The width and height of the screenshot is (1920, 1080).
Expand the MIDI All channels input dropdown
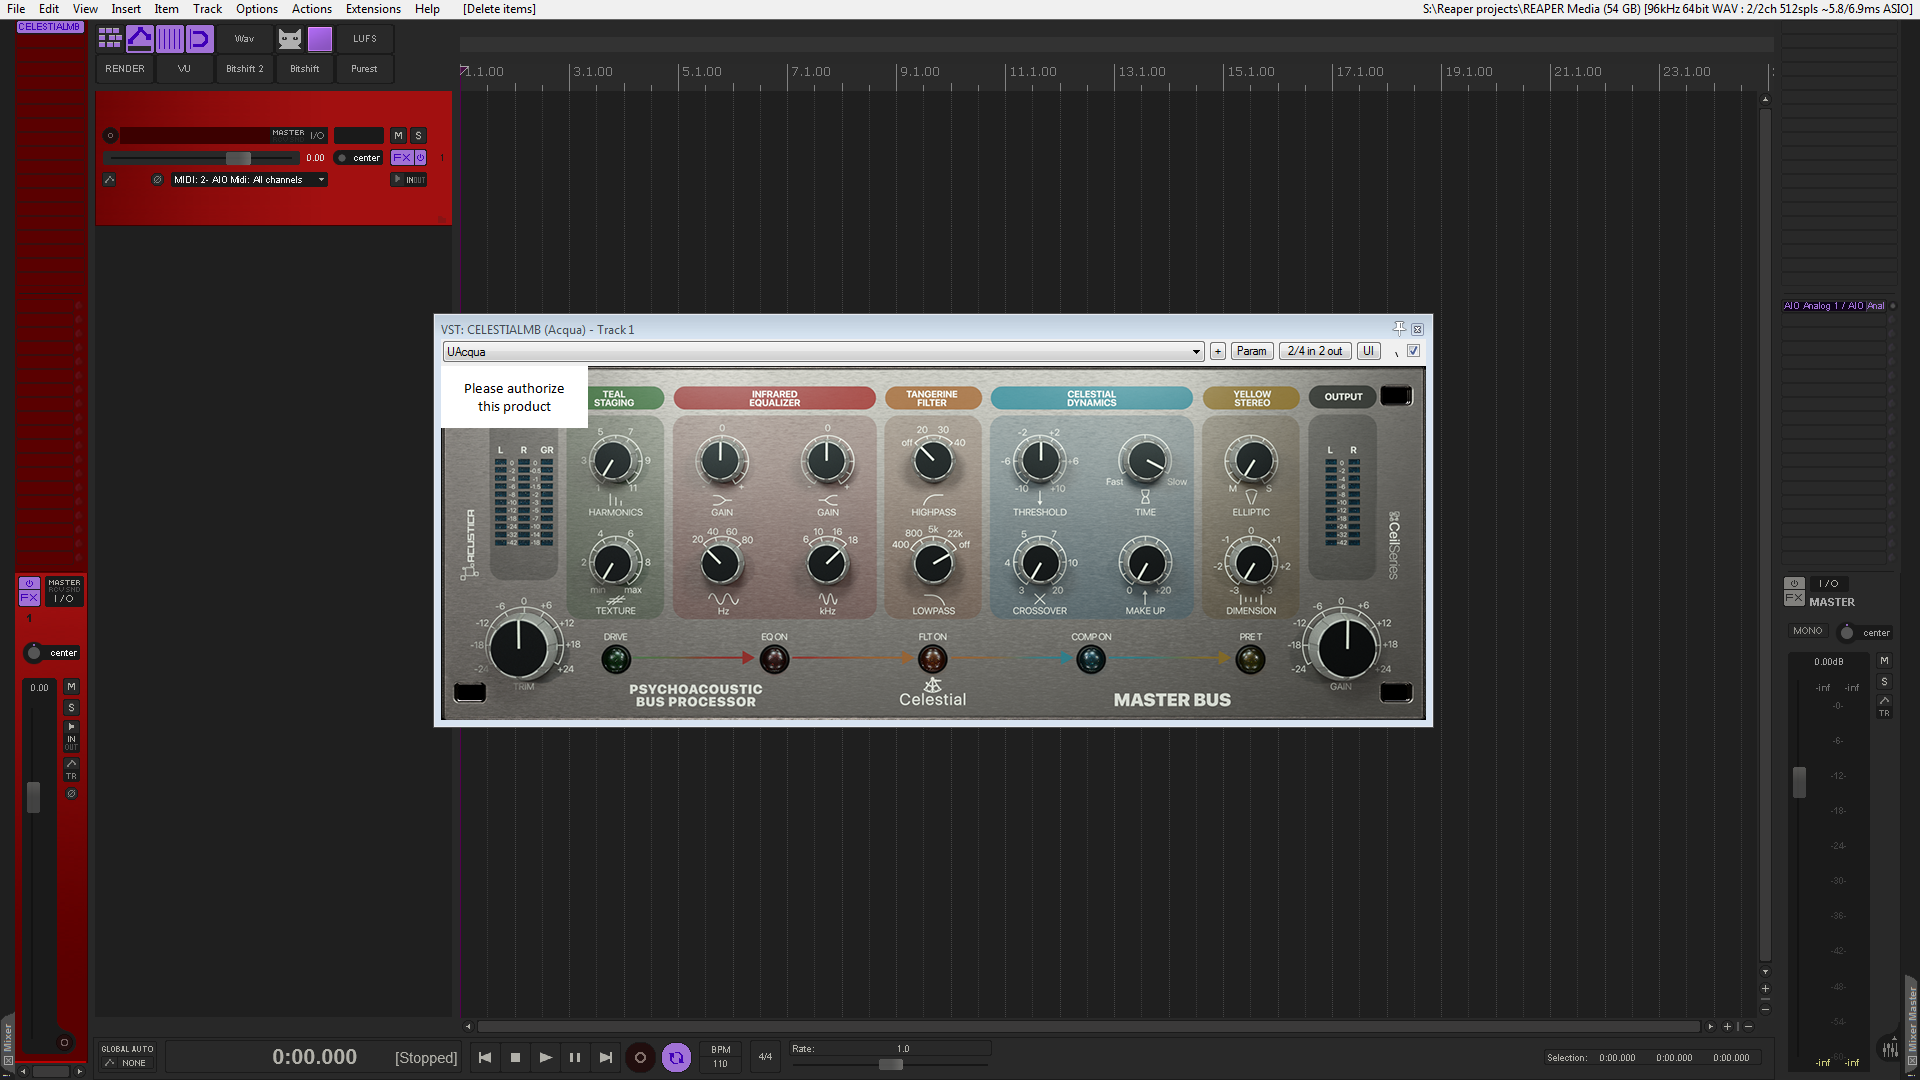(321, 180)
